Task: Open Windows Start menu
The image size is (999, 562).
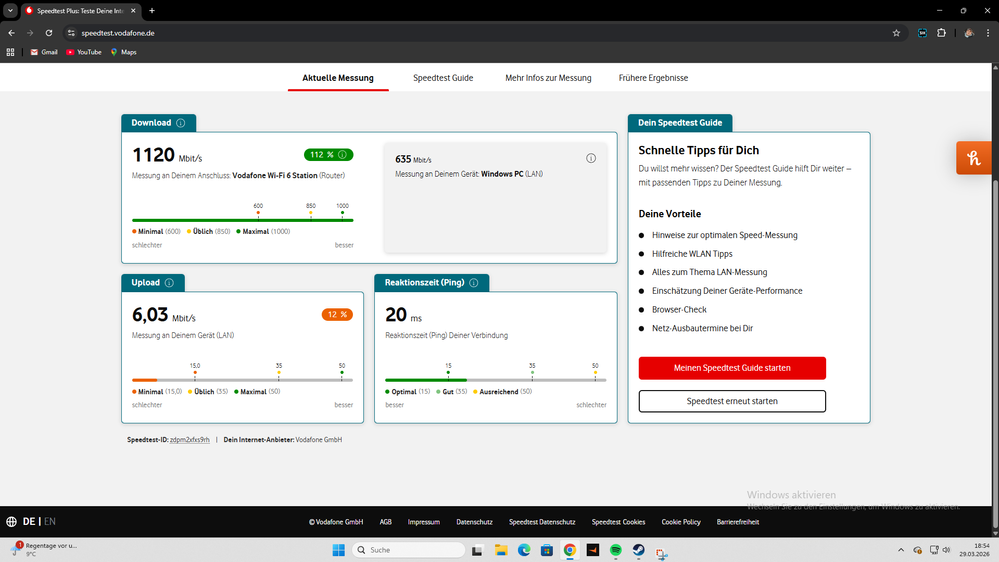Action: tap(338, 550)
